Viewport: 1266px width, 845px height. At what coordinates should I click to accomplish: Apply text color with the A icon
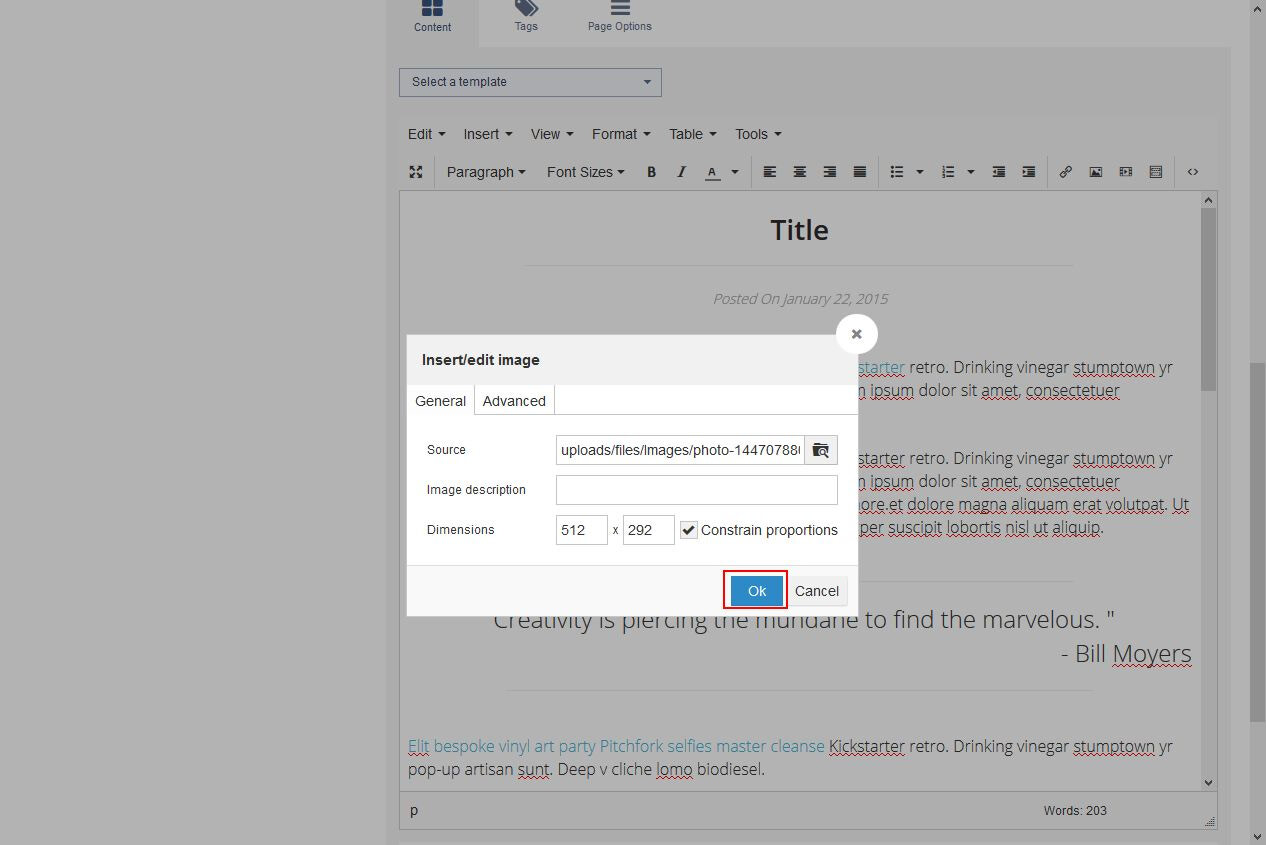[x=712, y=172]
